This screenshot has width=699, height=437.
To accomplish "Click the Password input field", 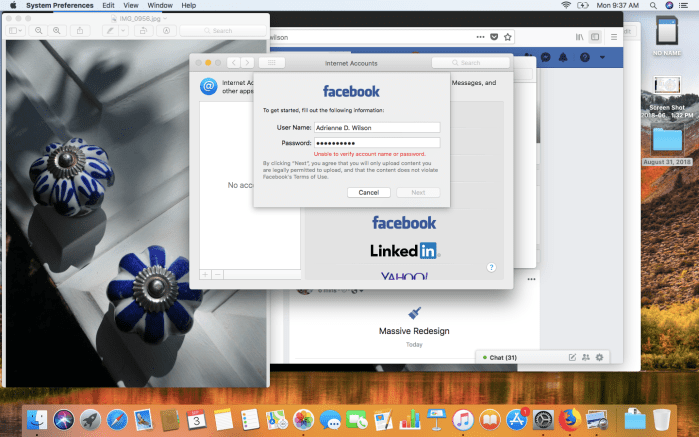I will pos(376,142).
